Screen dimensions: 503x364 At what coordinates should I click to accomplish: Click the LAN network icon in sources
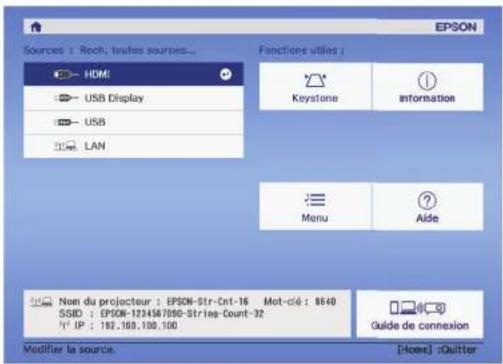click(x=65, y=146)
